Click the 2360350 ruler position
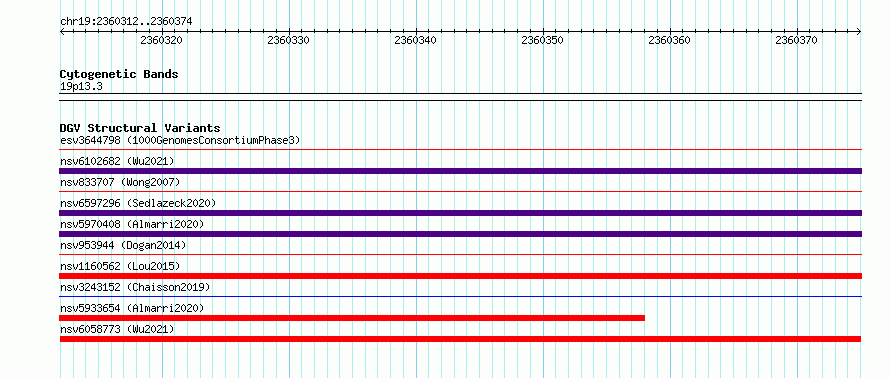890x378 pixels. coord(543,40)
